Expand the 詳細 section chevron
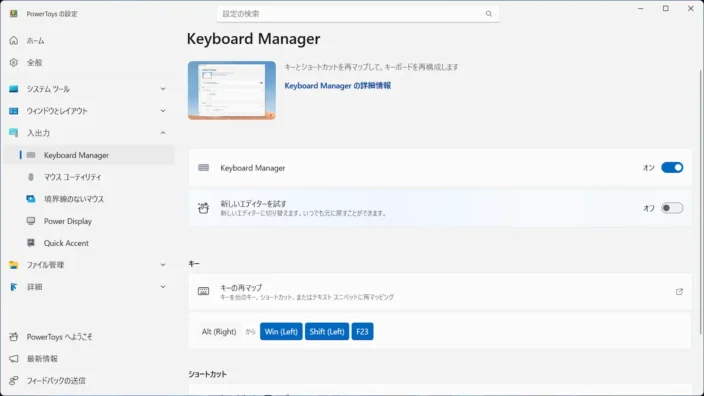The image size is (704, 396). click(163, 287)
